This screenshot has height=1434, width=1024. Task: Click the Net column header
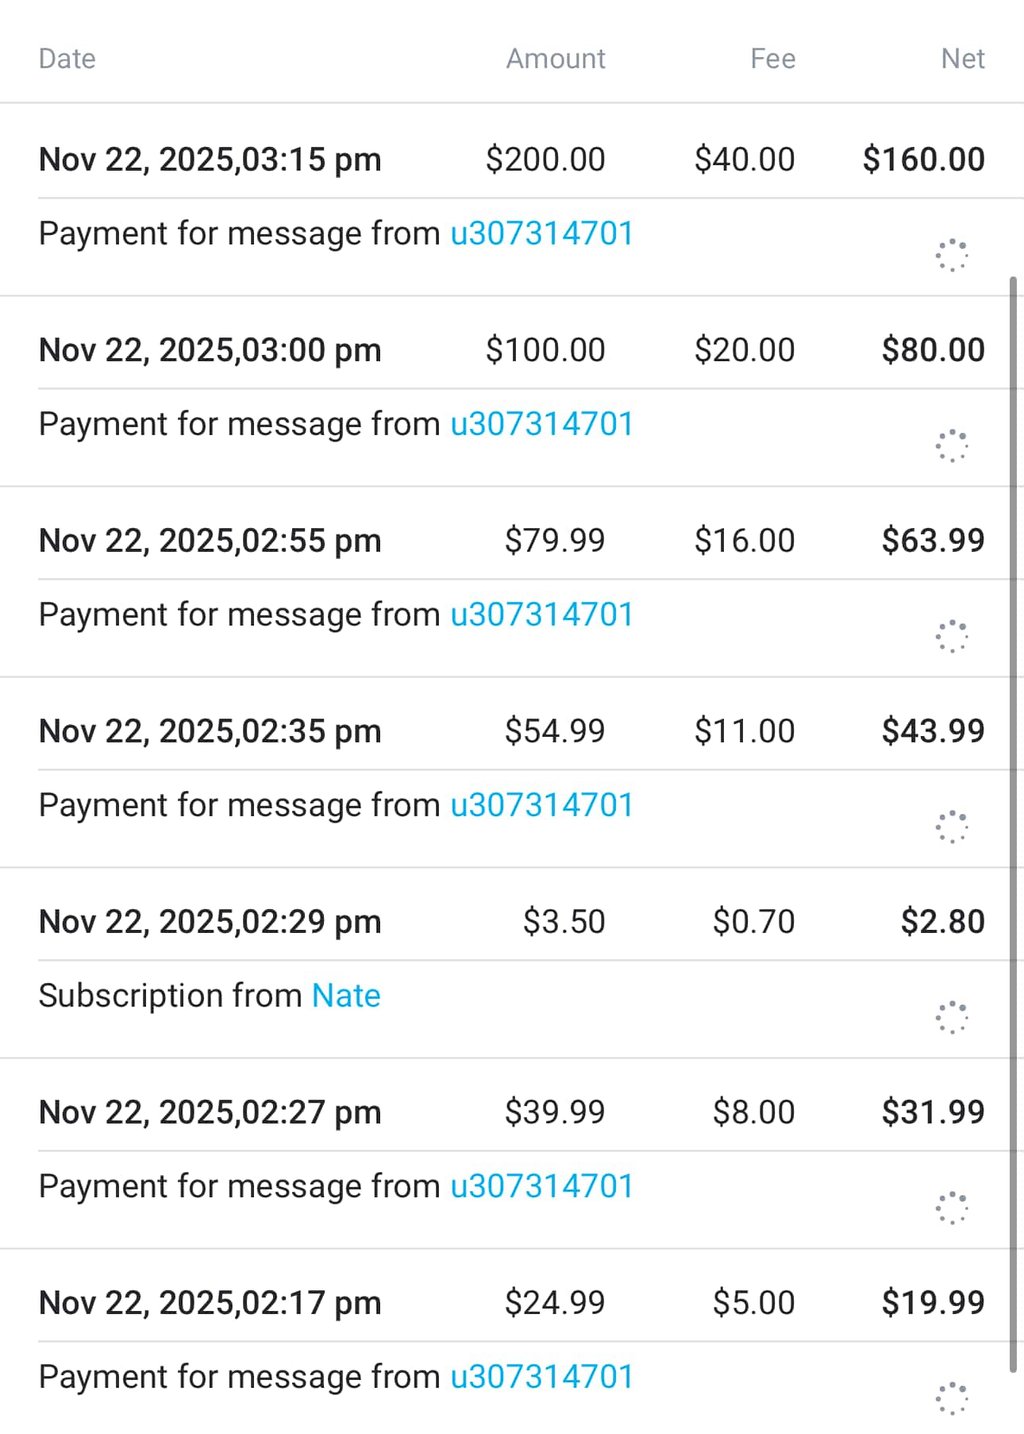[x=962, y=59]
